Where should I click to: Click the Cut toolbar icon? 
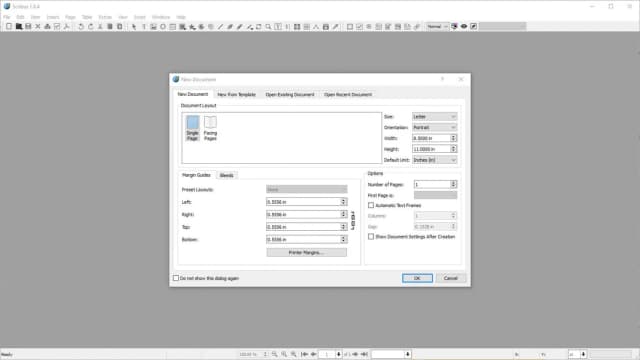coord(100,27)
